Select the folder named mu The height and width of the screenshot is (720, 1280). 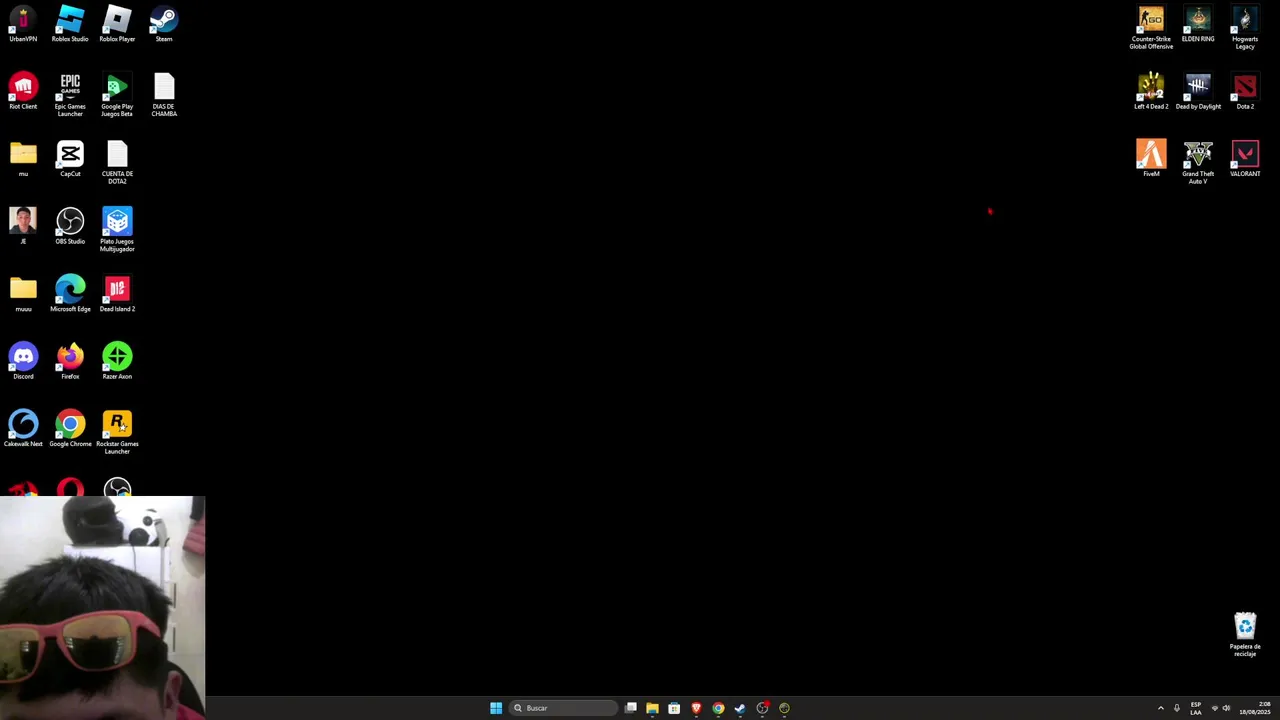click(x=23, y=158)
